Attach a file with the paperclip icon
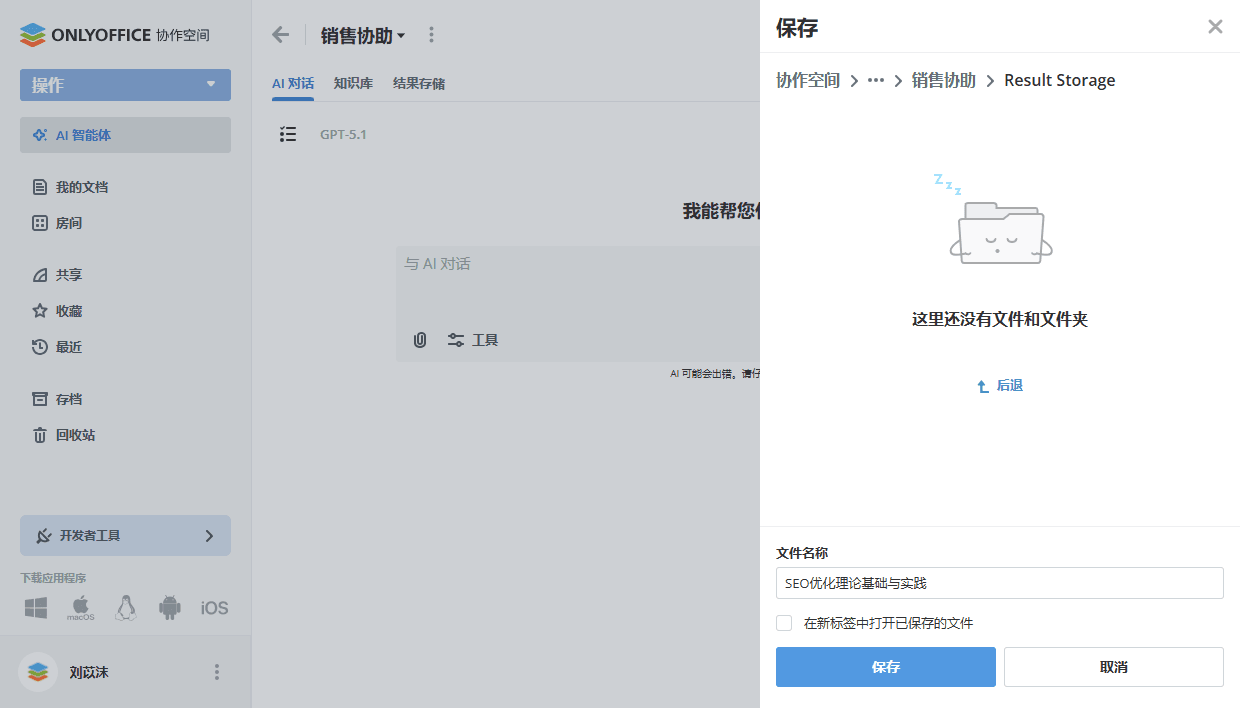Screen dimensions: 1240x708 click(419, 340)
